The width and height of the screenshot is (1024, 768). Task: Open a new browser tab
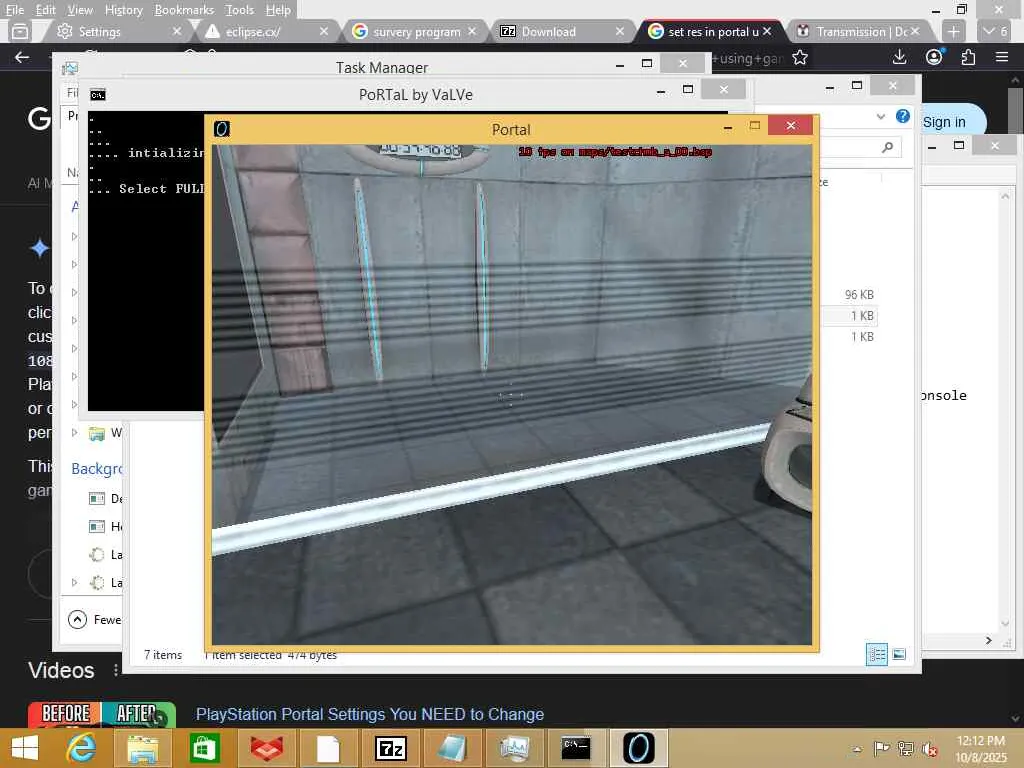[x=953, y=31]
